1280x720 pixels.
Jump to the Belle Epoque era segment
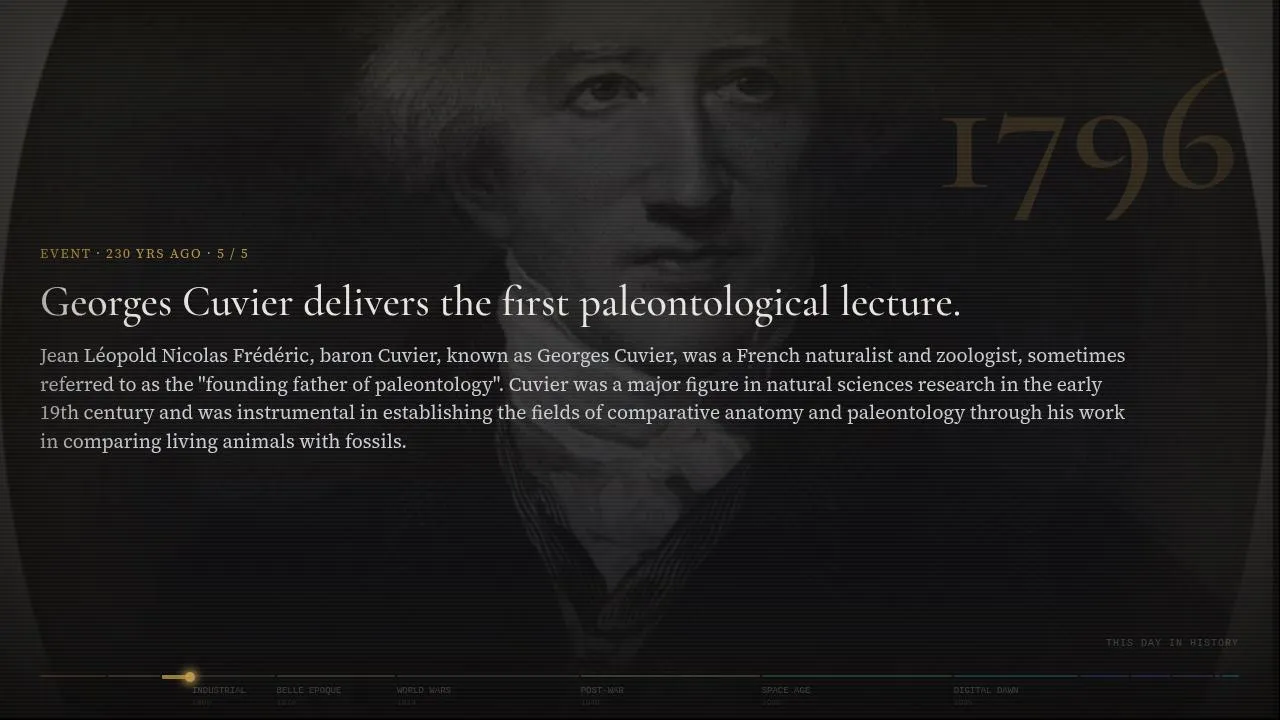[x=309, y=690]
